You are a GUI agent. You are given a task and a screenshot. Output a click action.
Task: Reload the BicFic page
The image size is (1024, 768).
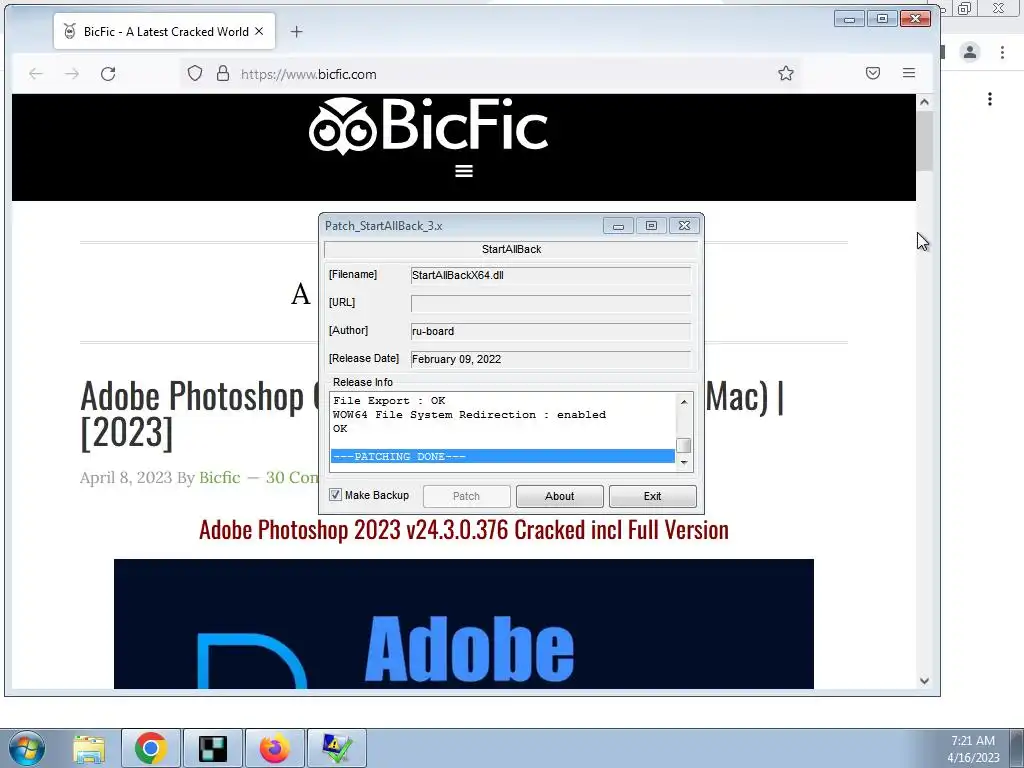(x=108, y=74)
